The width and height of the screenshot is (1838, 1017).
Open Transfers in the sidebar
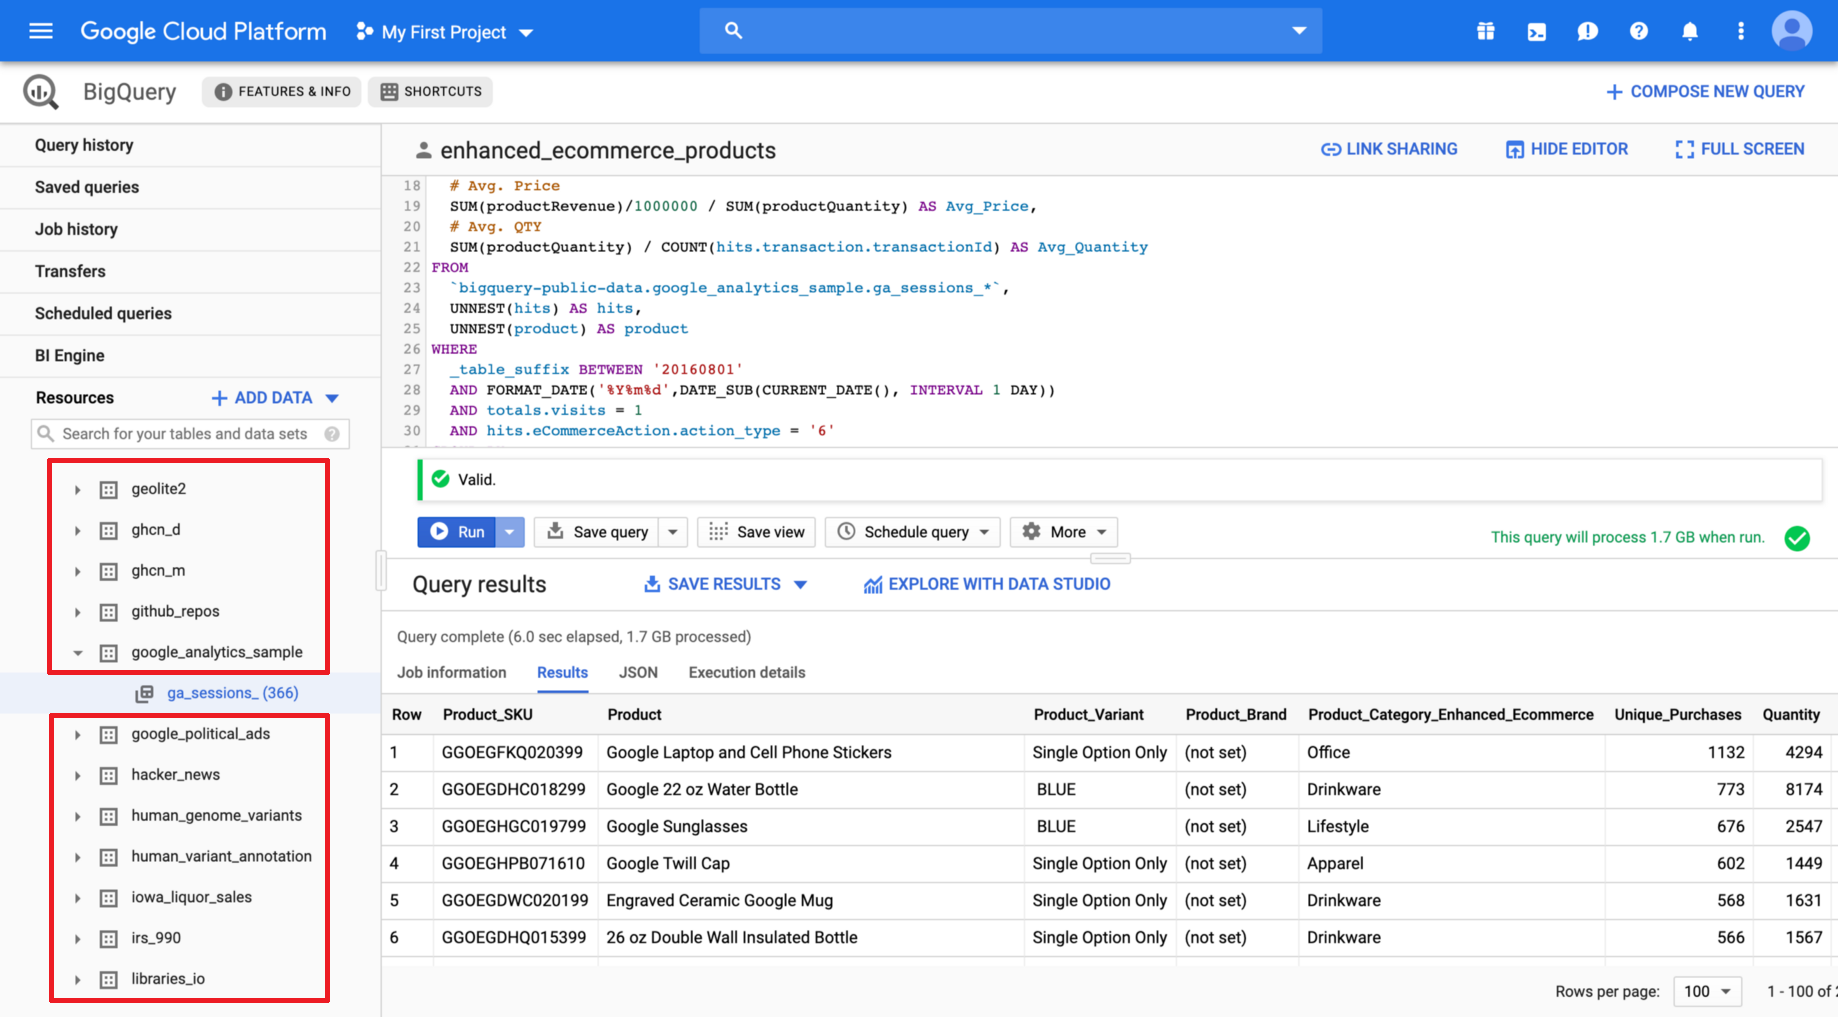[x=190, y=271]
